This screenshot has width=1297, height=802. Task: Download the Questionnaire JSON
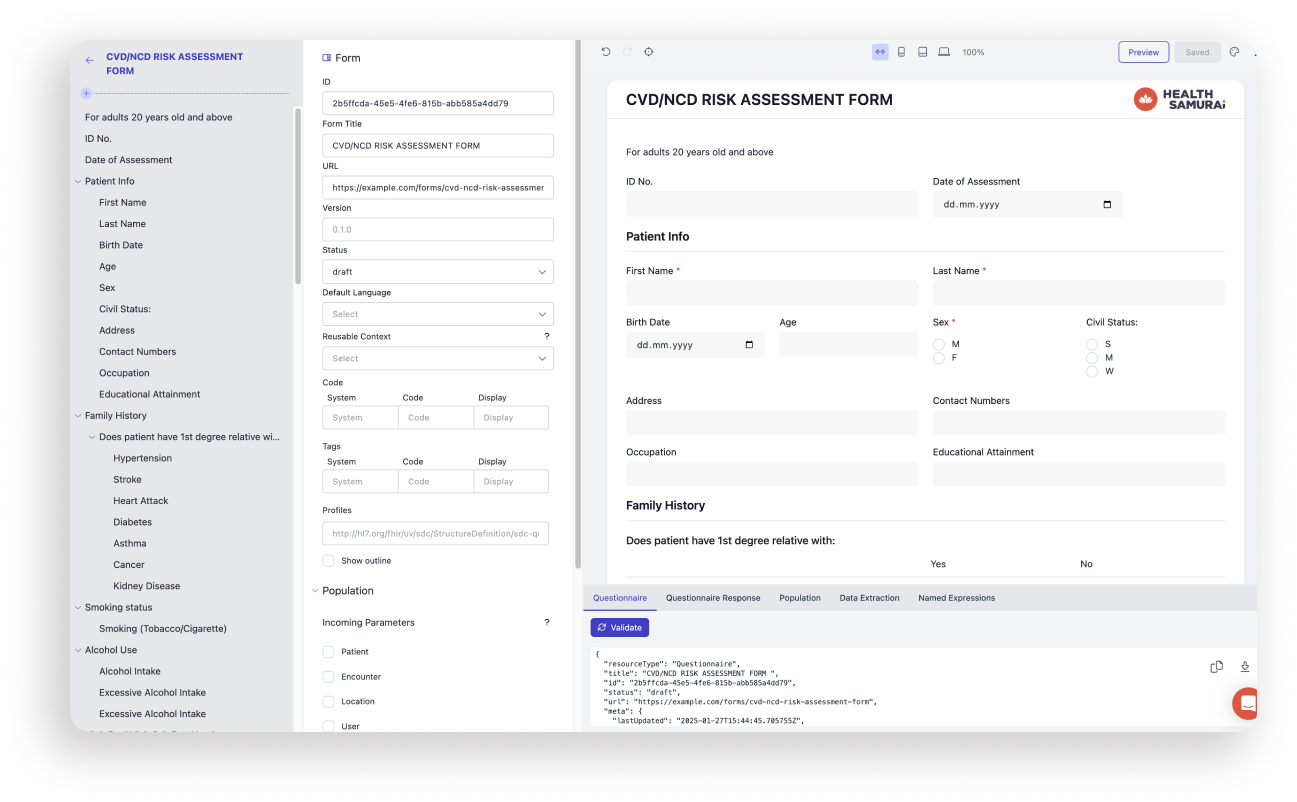pos(1245,667)
